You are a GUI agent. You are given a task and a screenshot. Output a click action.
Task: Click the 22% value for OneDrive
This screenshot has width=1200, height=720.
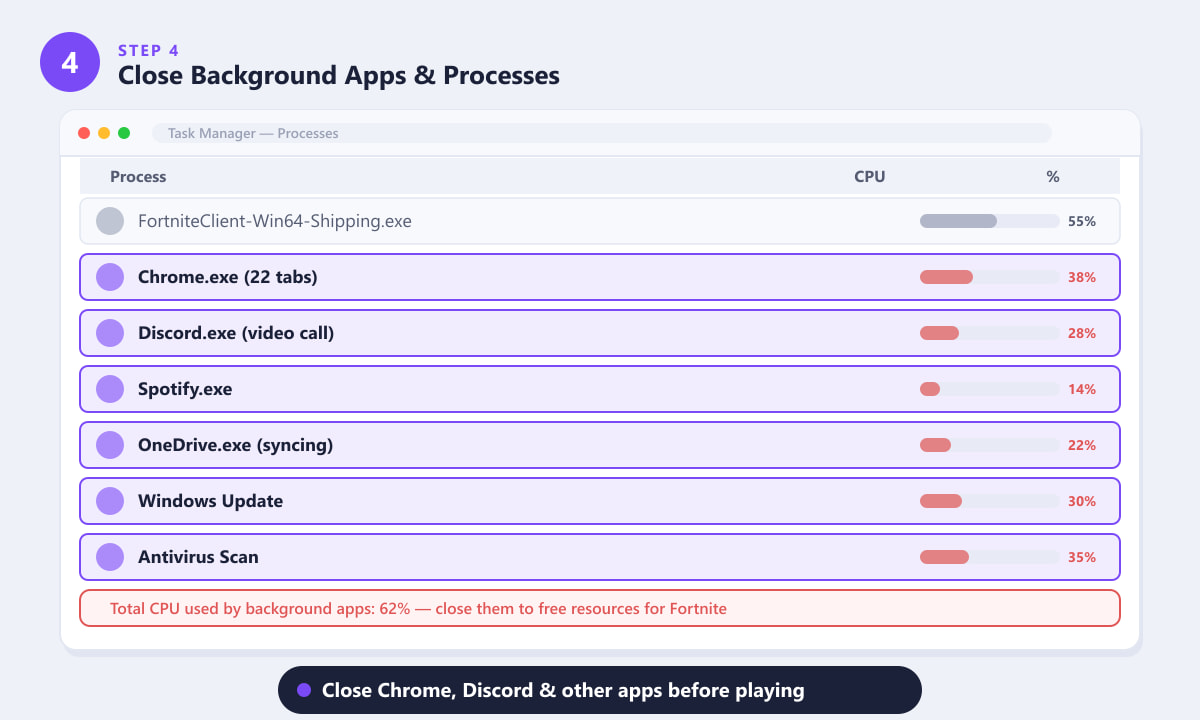tap(1082, 445)
